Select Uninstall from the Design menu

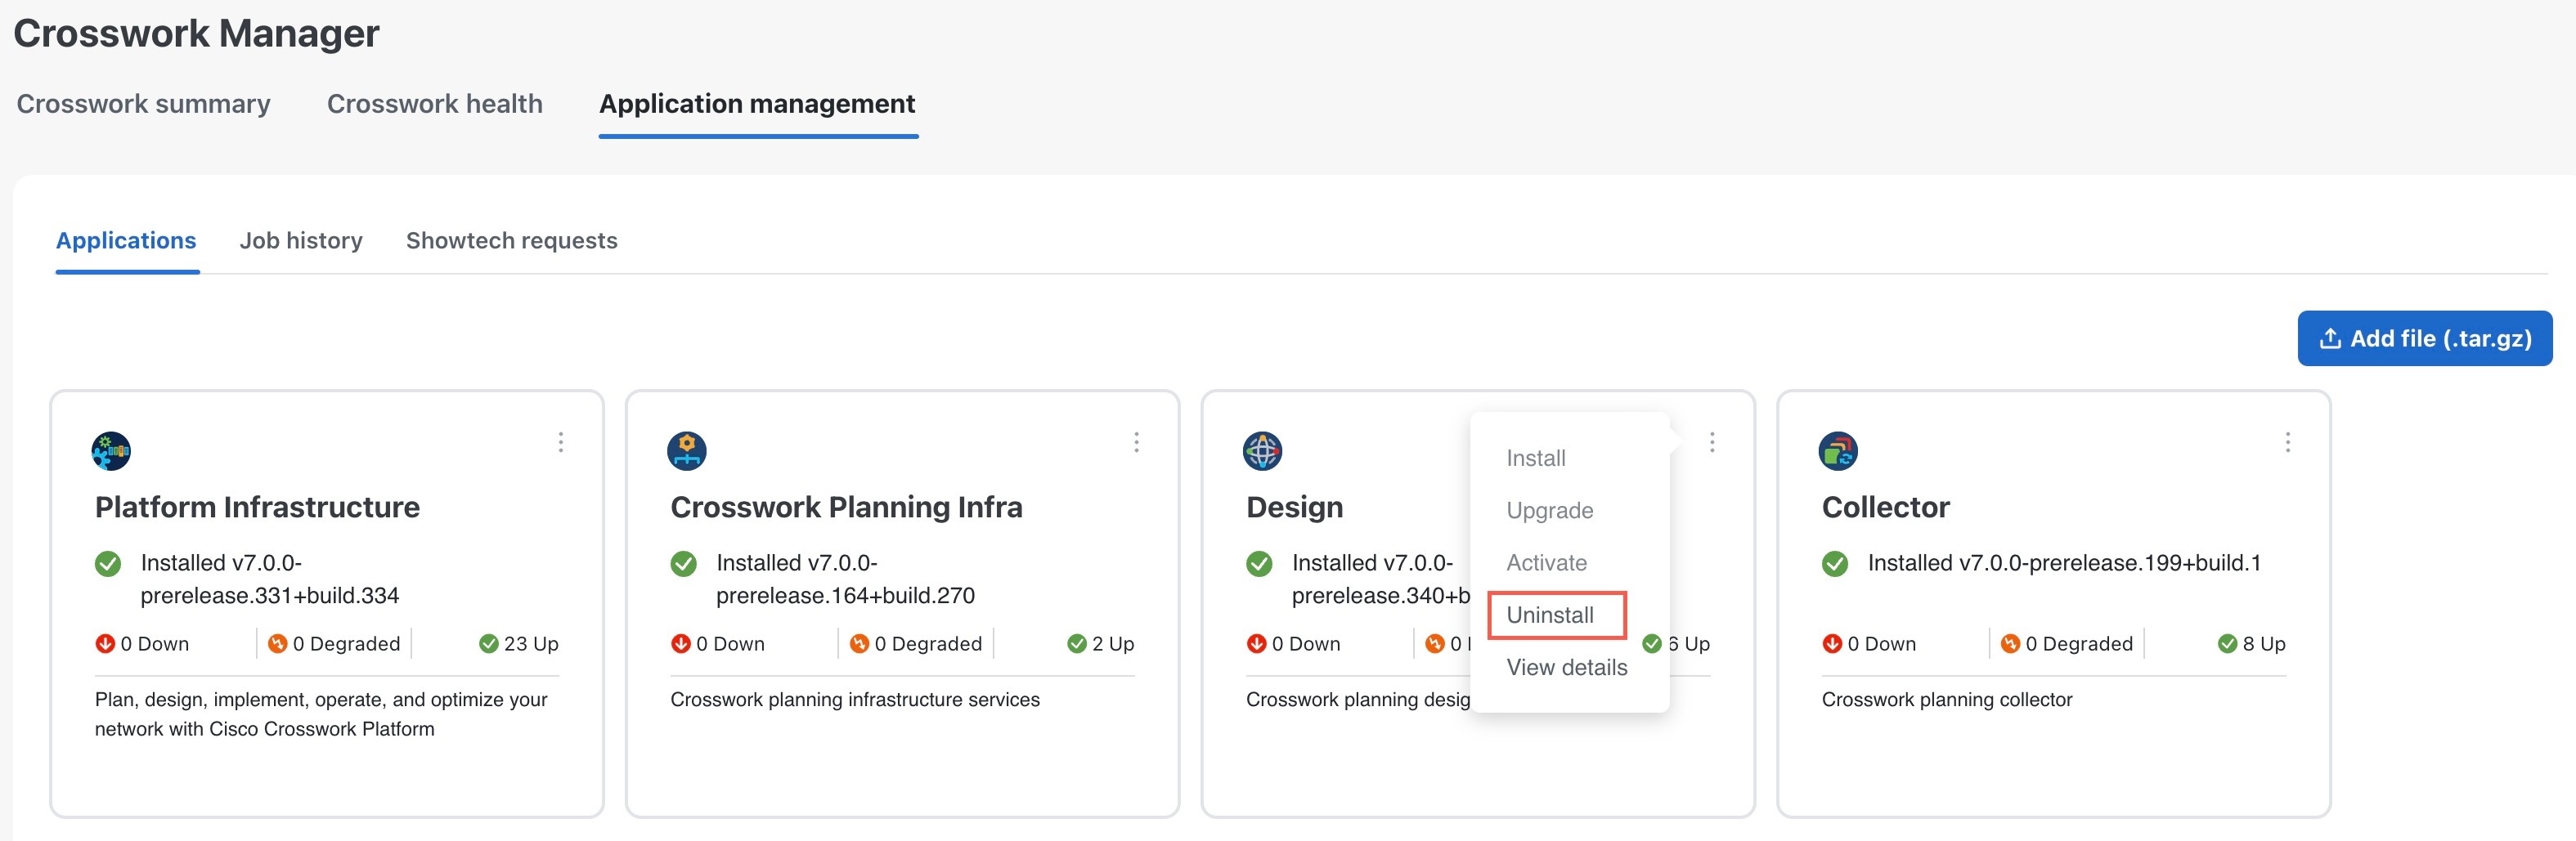click(1550, 615)
